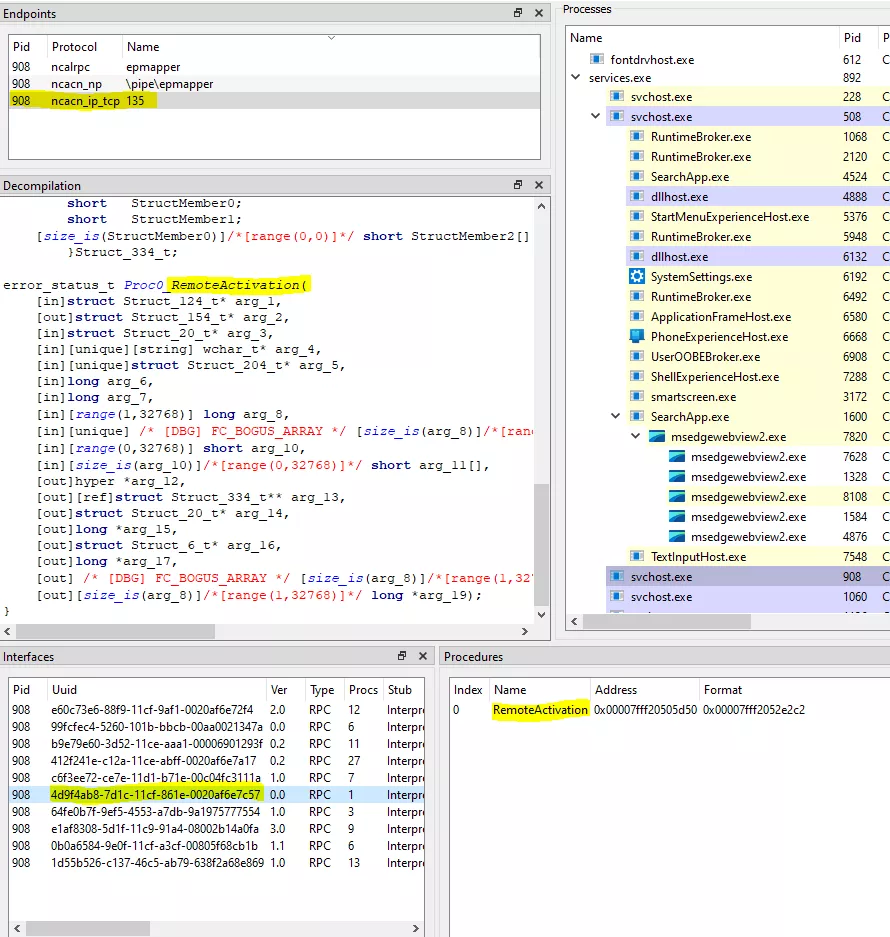Viewport: 890px width, 937px height.
Task: Collapse the SearchApp.exe 1600 subtree
Action: point(616,416)
